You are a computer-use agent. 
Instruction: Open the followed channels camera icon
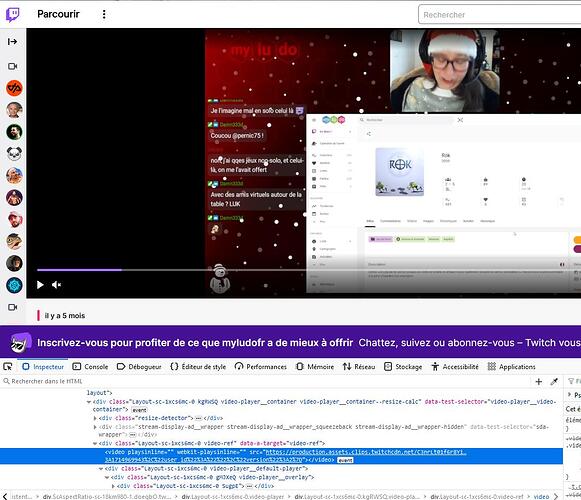pyautogui.click(x=13, y=66)
